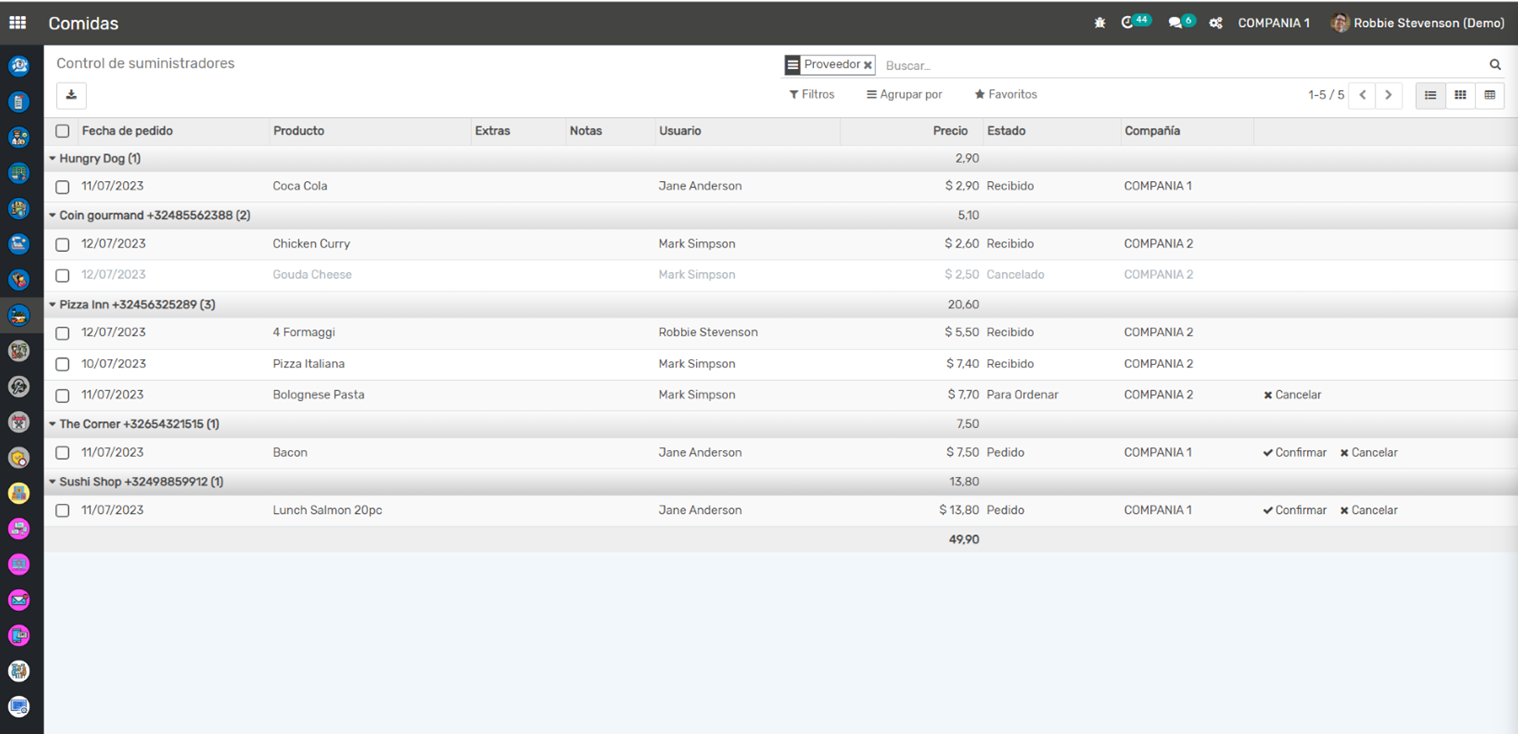Click the search magnifier icon
This screenshot has width=1518, height=734.
(1495, 65)
